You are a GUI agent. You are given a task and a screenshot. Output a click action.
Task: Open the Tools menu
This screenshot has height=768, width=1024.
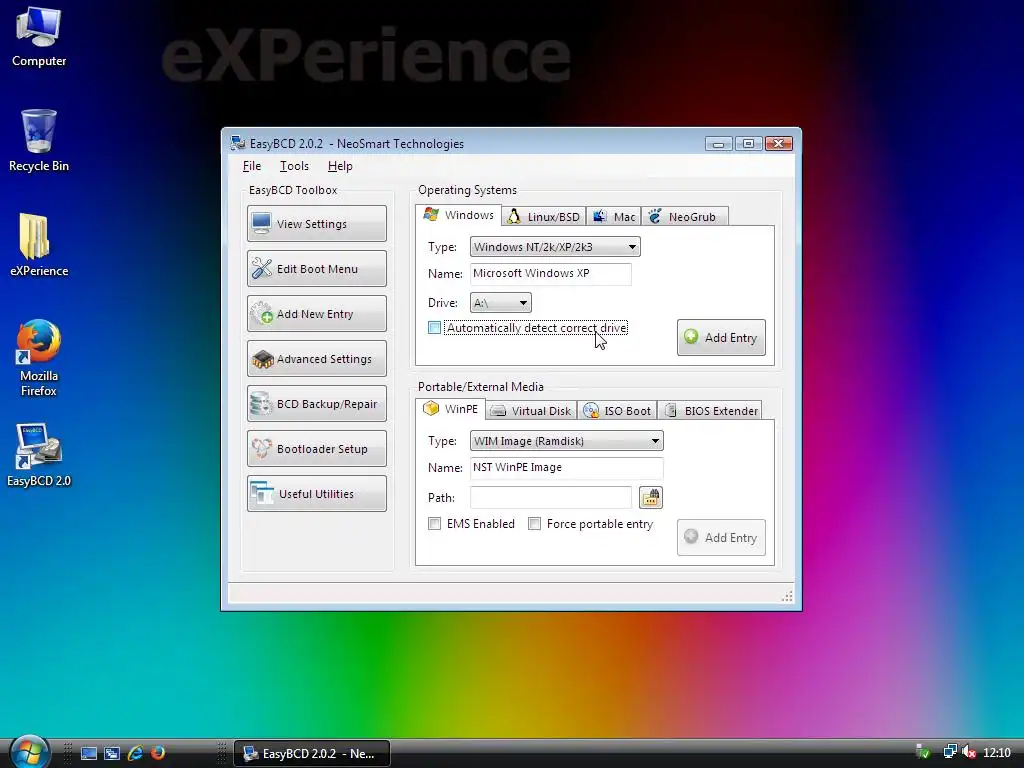tap(294, 166)
